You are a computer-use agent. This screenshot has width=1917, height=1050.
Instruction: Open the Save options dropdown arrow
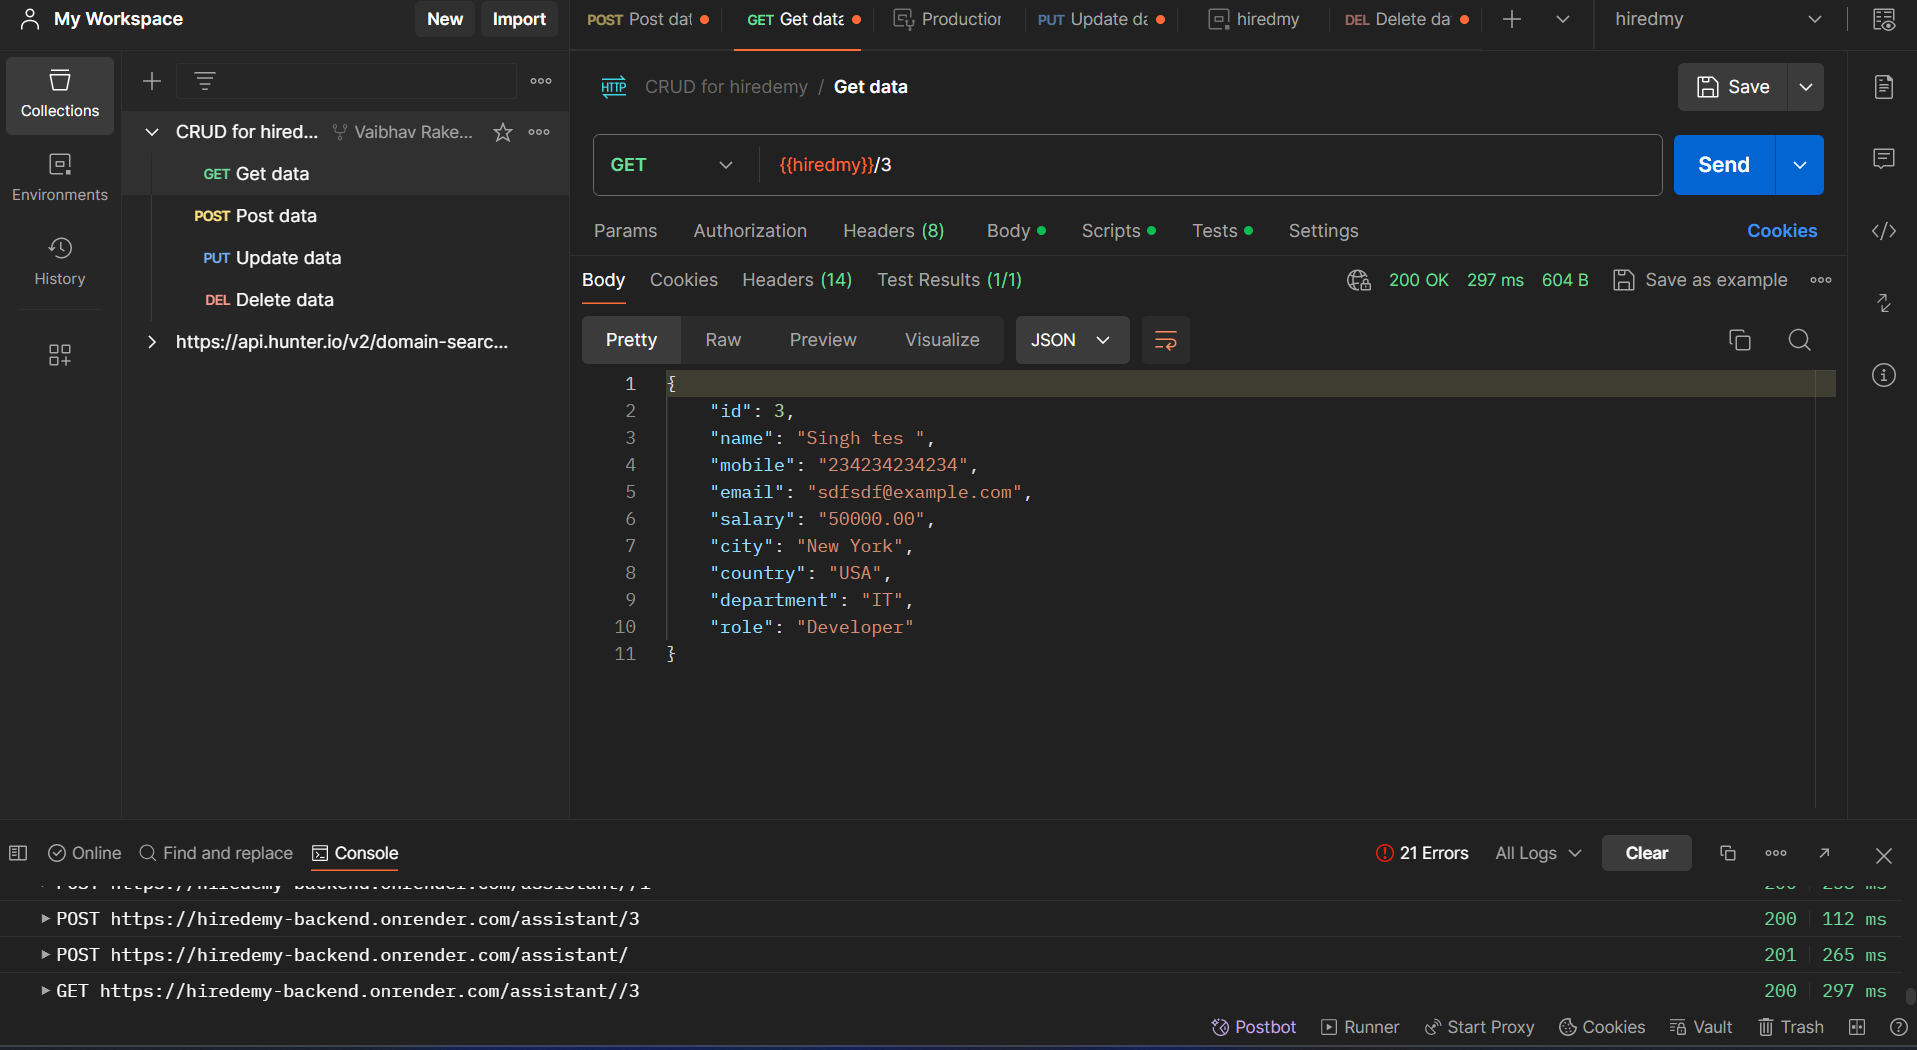(1806, 87)
